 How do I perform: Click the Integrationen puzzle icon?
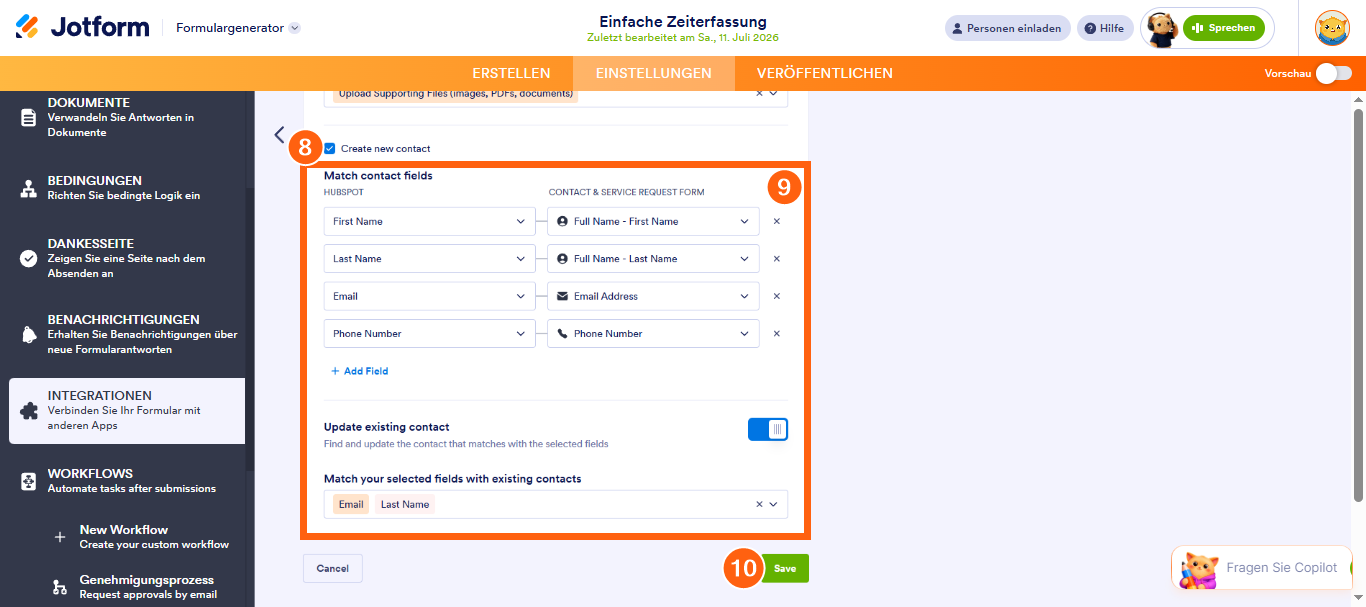point(28,410)
